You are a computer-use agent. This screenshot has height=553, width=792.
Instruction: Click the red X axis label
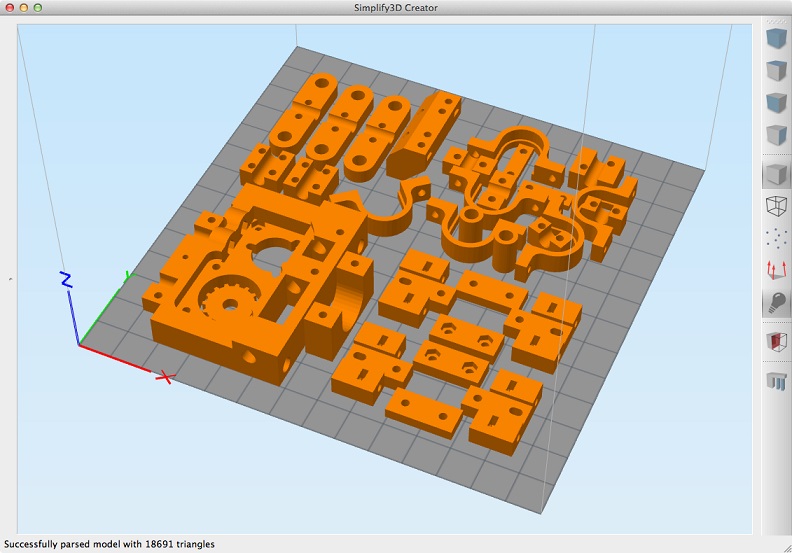coord(165,377)
